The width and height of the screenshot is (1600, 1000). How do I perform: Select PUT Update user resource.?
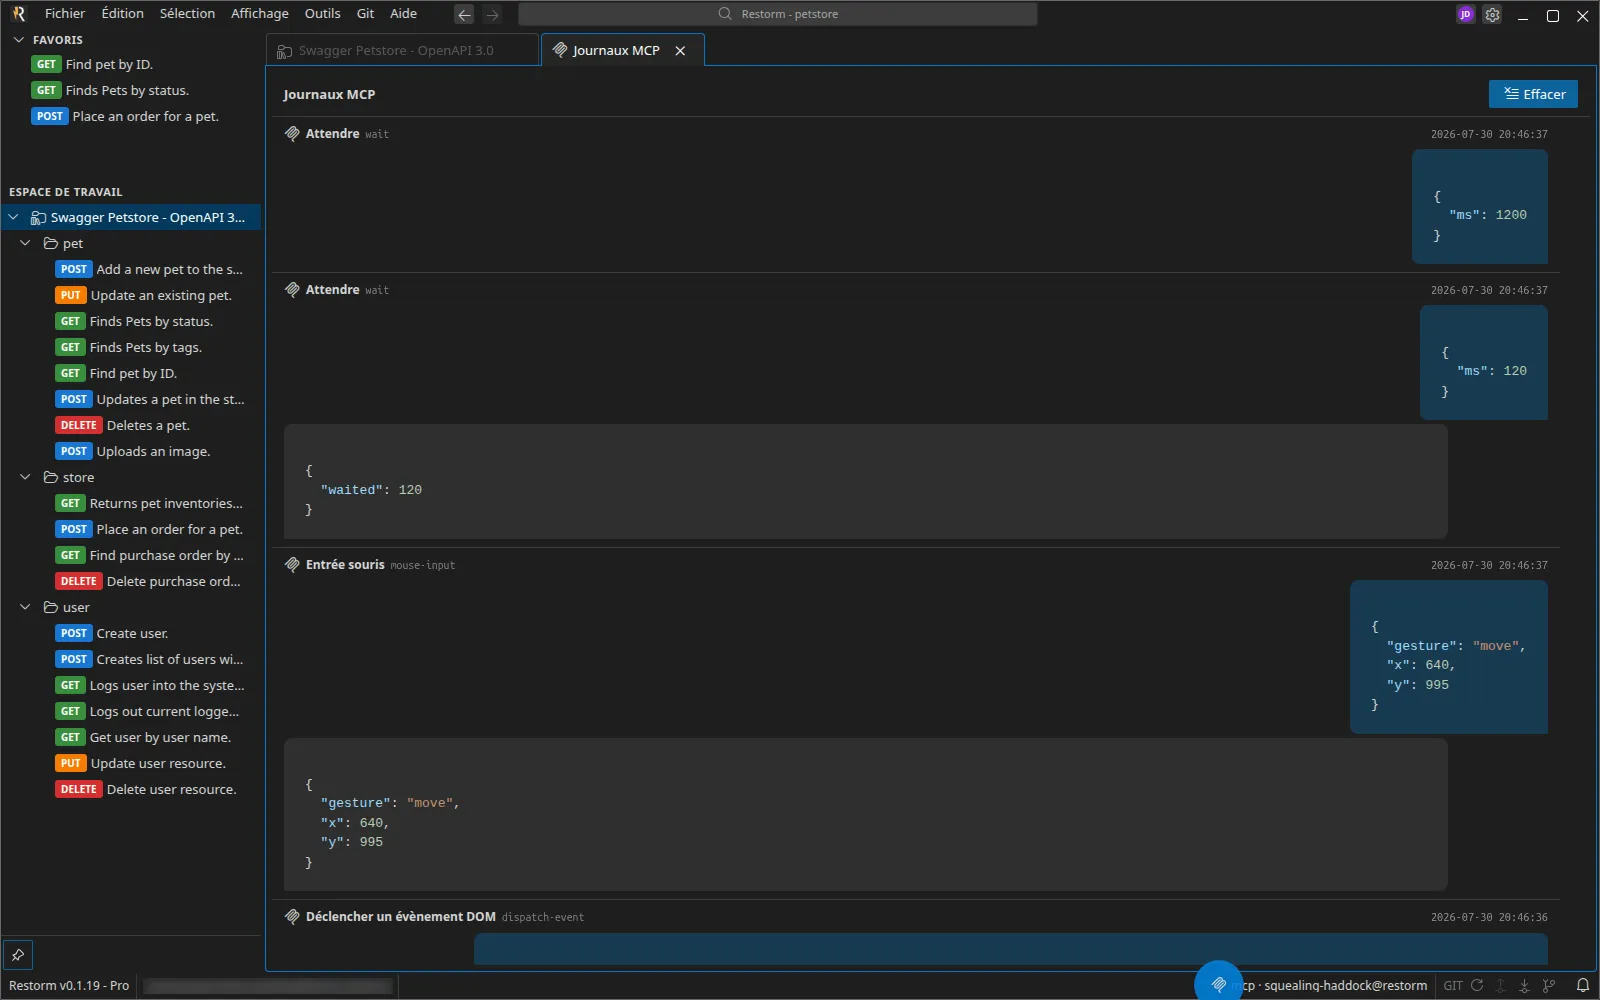131,763
